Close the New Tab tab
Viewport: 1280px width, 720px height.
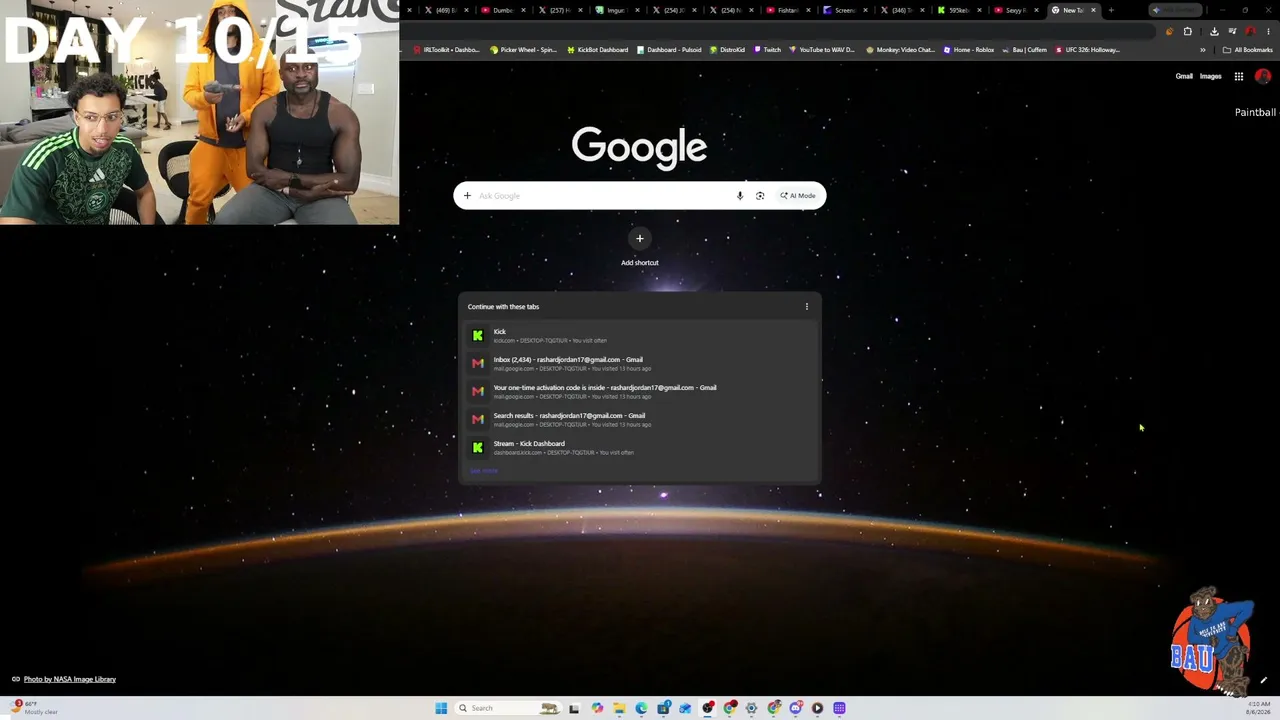[x=1093, y=10]
